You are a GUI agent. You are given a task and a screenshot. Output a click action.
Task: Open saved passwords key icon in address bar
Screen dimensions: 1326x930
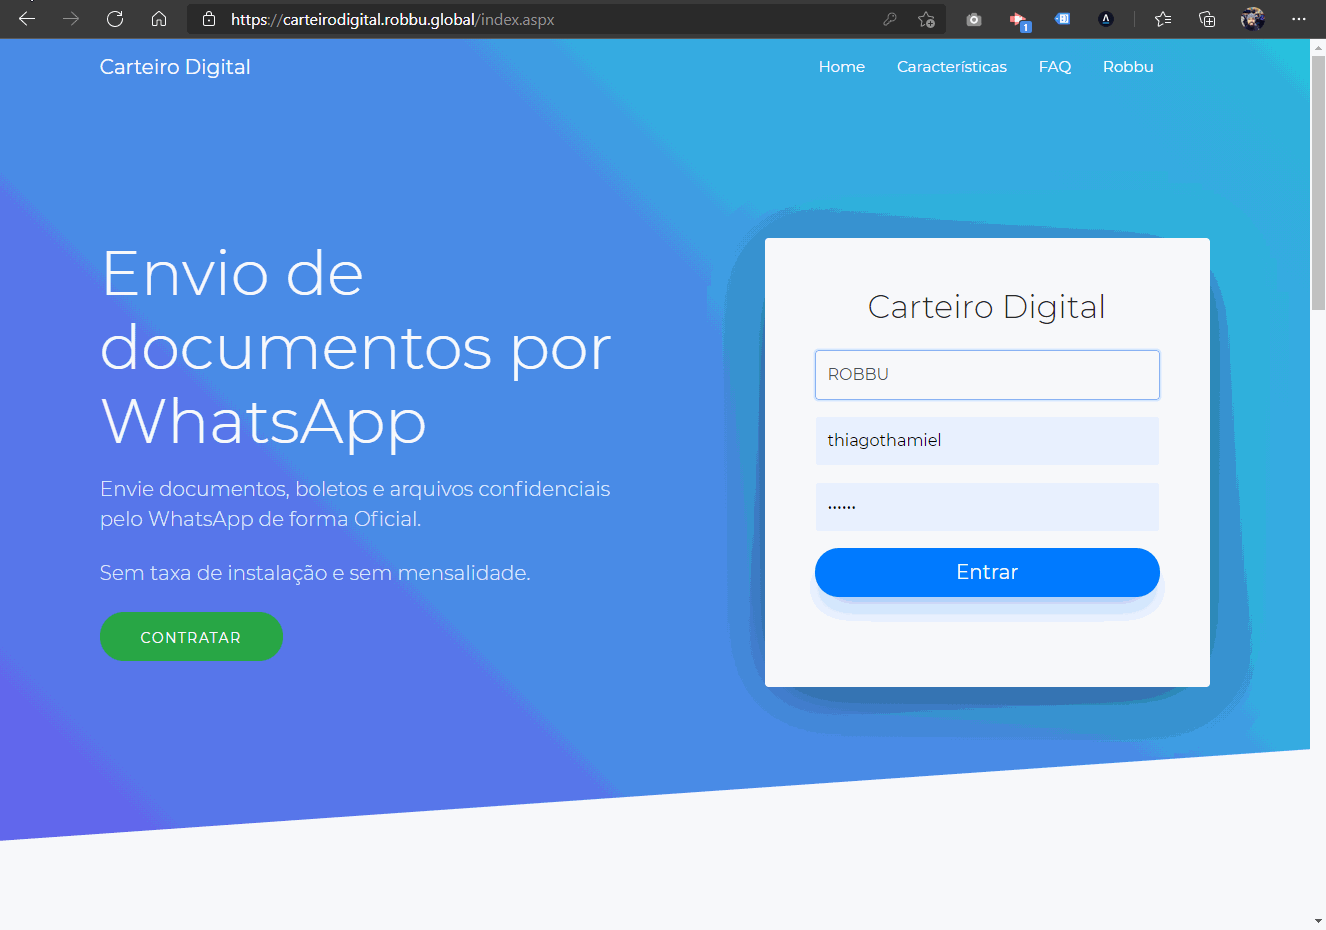click(890, 19)
